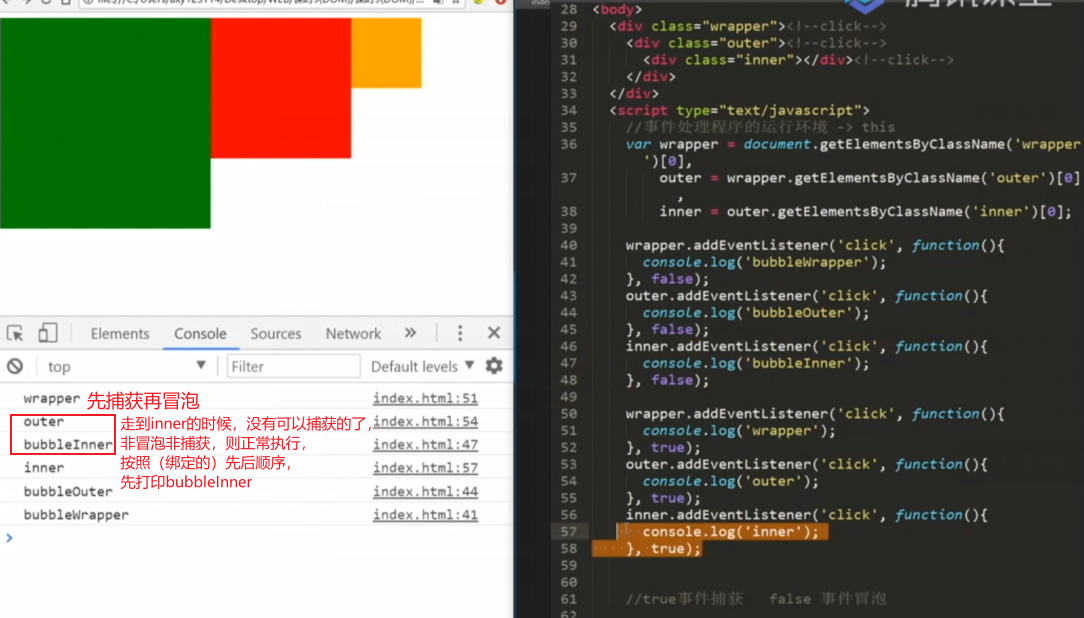Viewport: 1084px width, 618px height.
Task: Open the Sources tab
Action: pyautogui.click(x=275, y=333)
